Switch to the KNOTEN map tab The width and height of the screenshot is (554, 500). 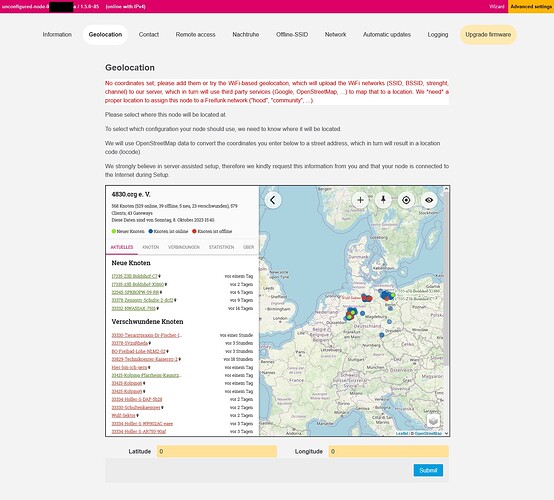click(151, 247)
